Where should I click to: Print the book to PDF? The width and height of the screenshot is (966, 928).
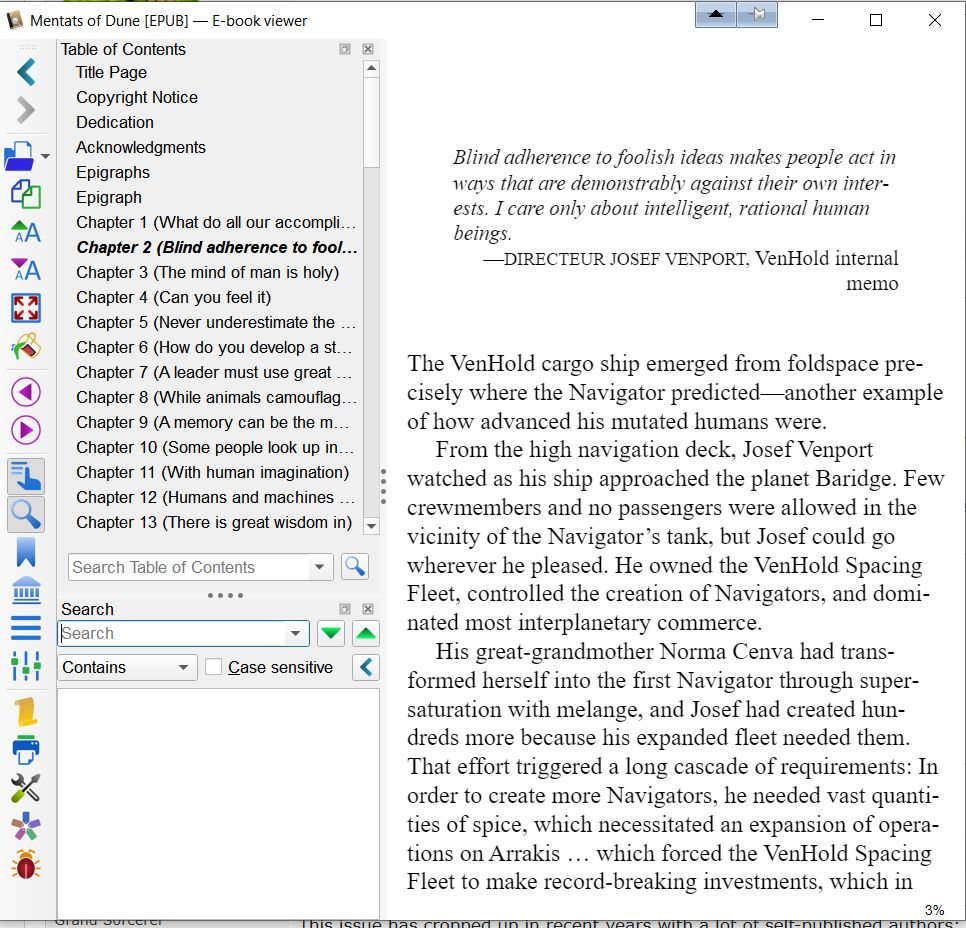(26, 750)
